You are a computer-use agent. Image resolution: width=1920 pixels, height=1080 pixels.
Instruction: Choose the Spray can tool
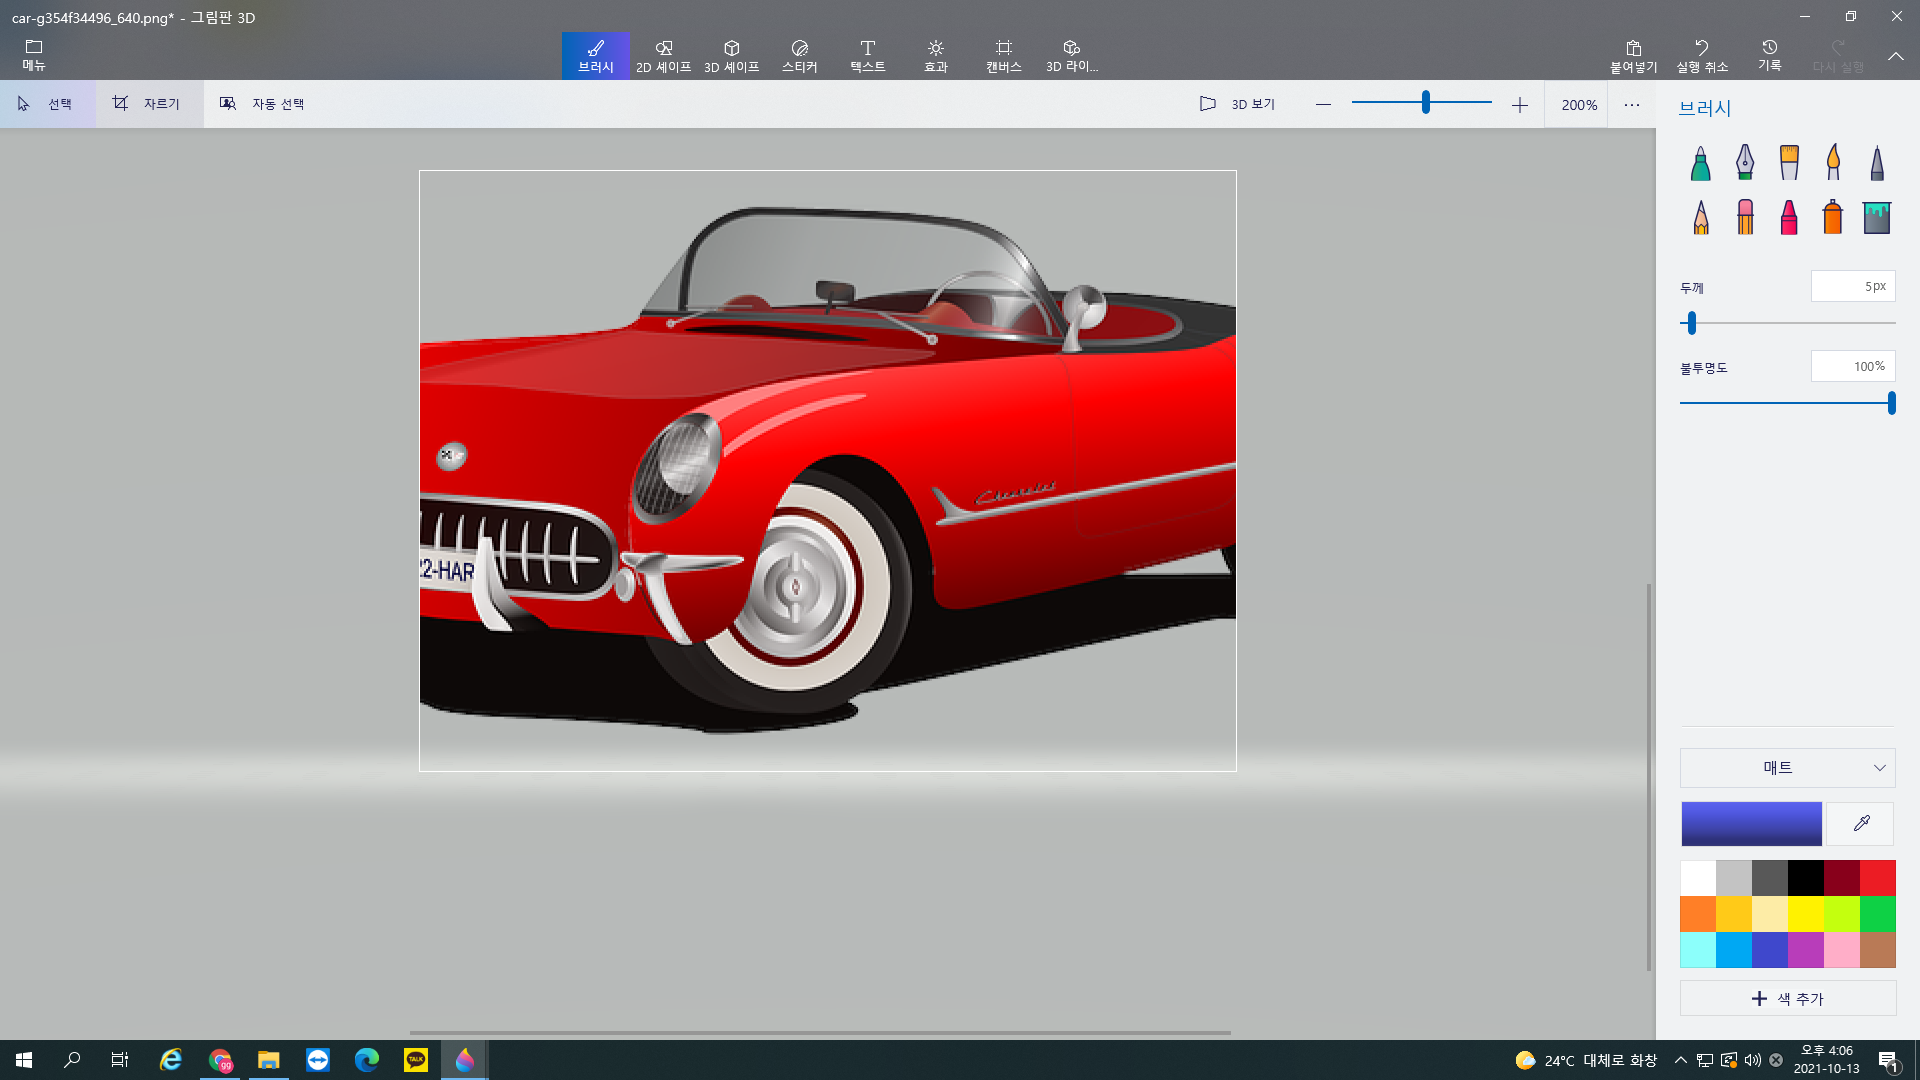(1833, 217)
